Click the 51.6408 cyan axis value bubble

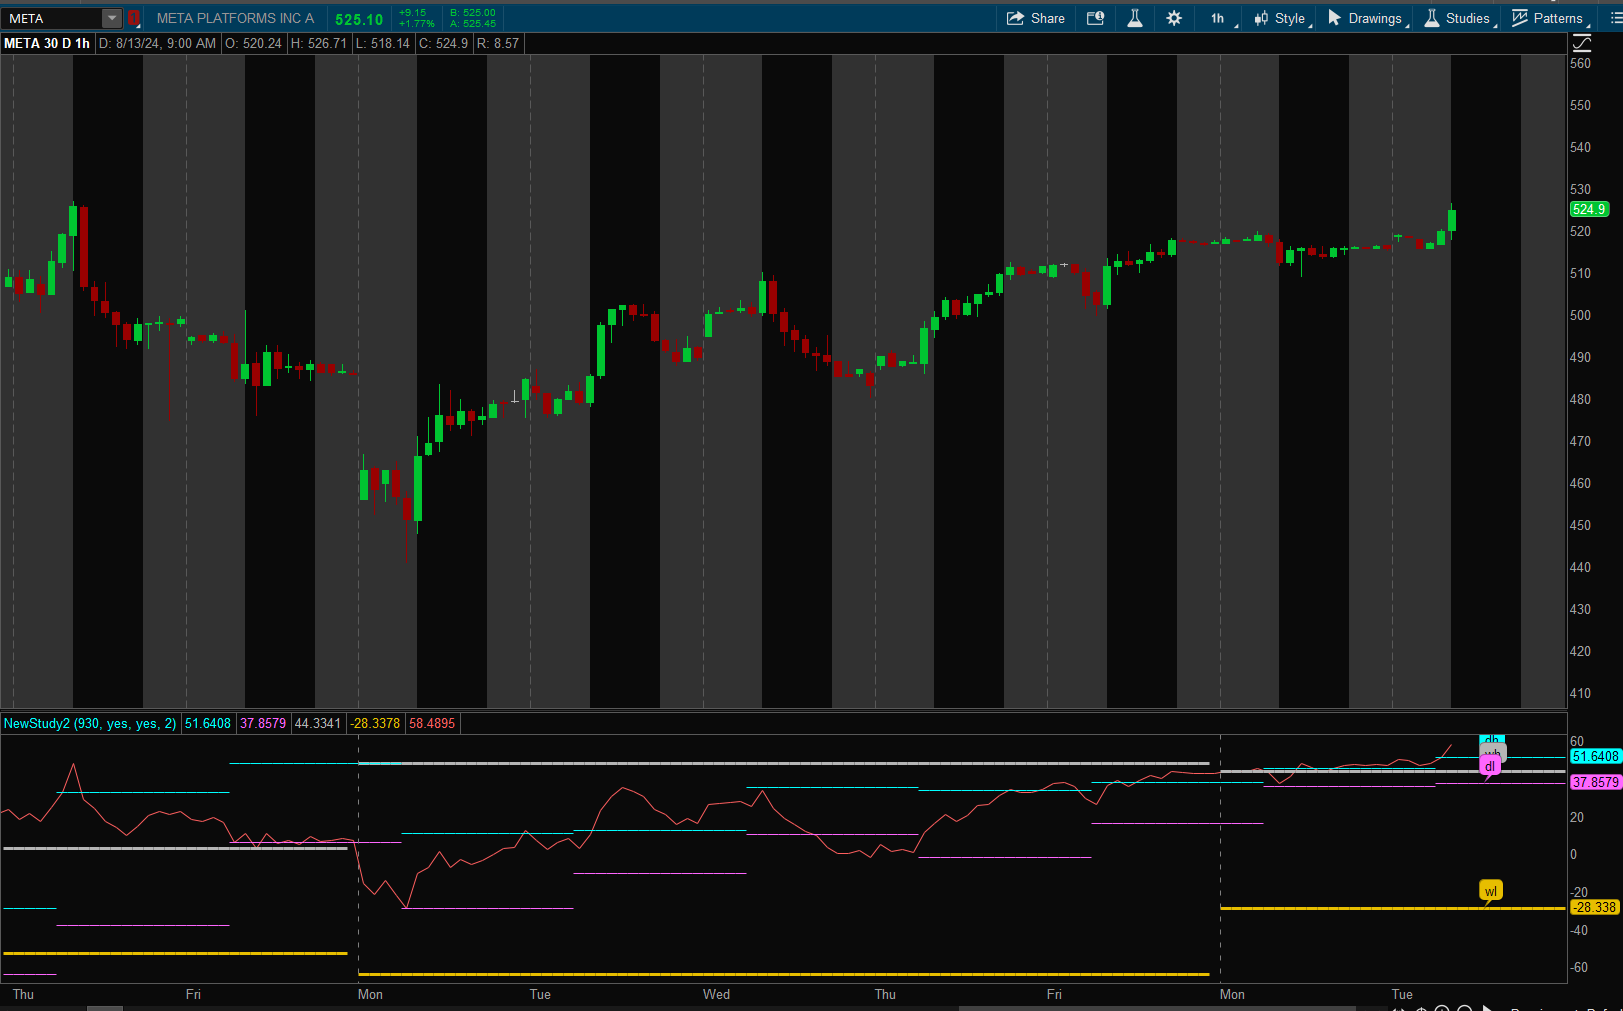coord(1595,757)
